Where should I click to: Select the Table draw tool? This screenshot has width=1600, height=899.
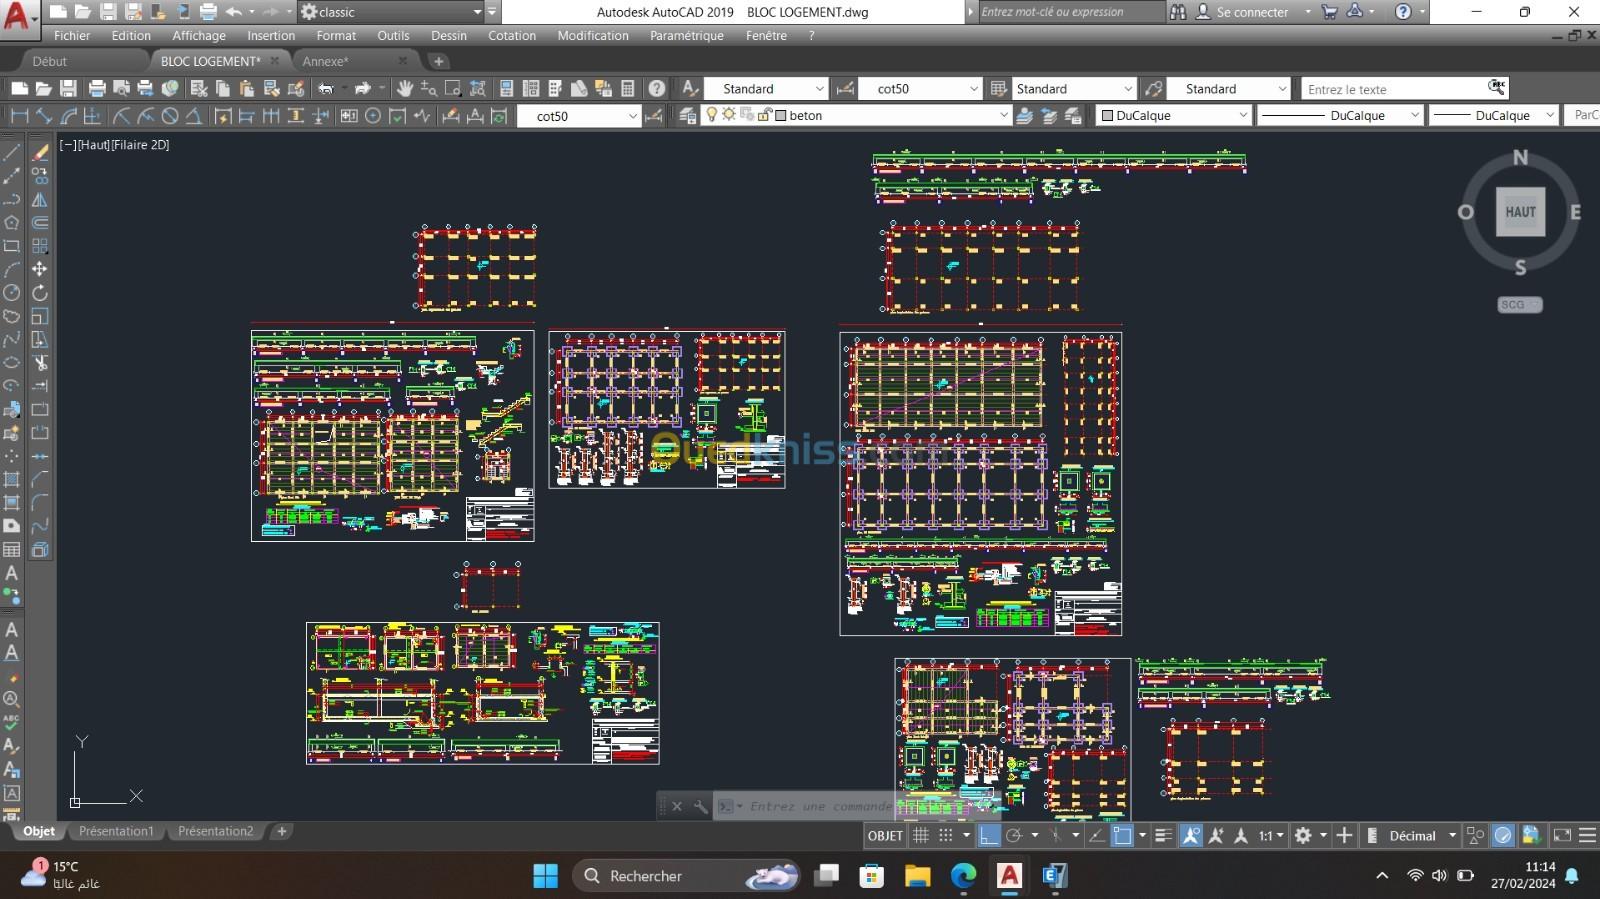(12, 549)
